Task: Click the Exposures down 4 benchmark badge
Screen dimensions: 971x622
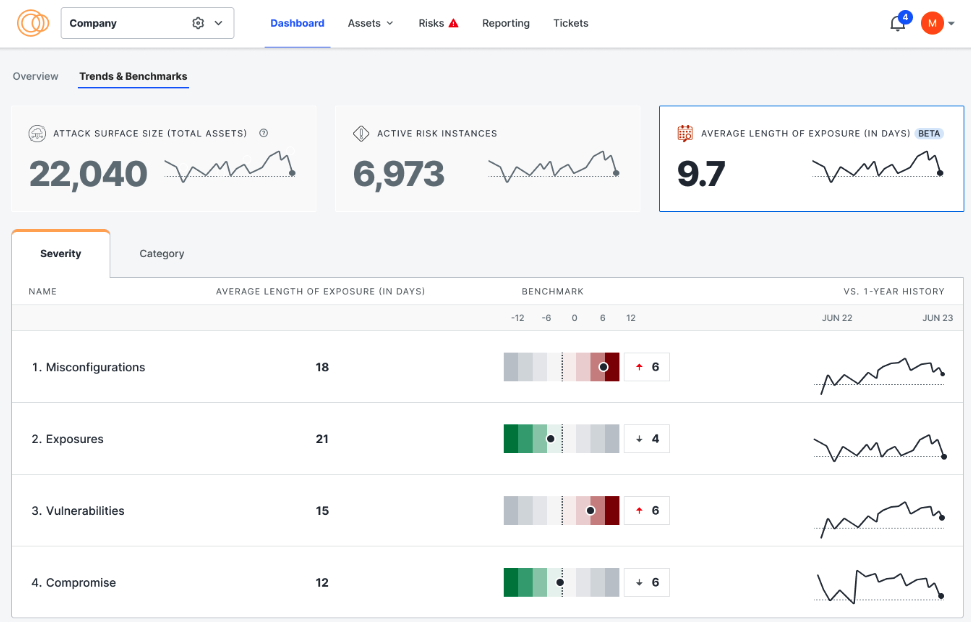Action: tap(647, 439)
